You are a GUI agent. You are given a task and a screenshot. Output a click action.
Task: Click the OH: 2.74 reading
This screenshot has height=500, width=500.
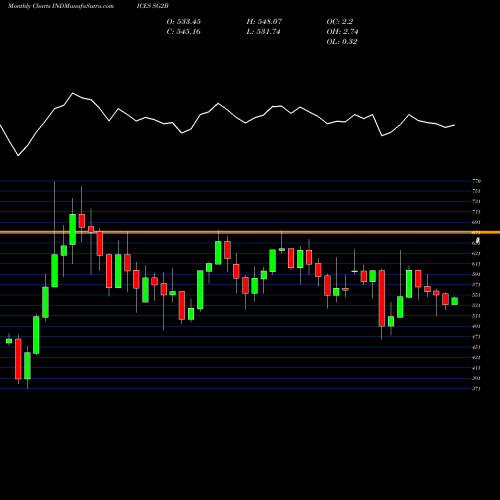click(x=342, y=32)
